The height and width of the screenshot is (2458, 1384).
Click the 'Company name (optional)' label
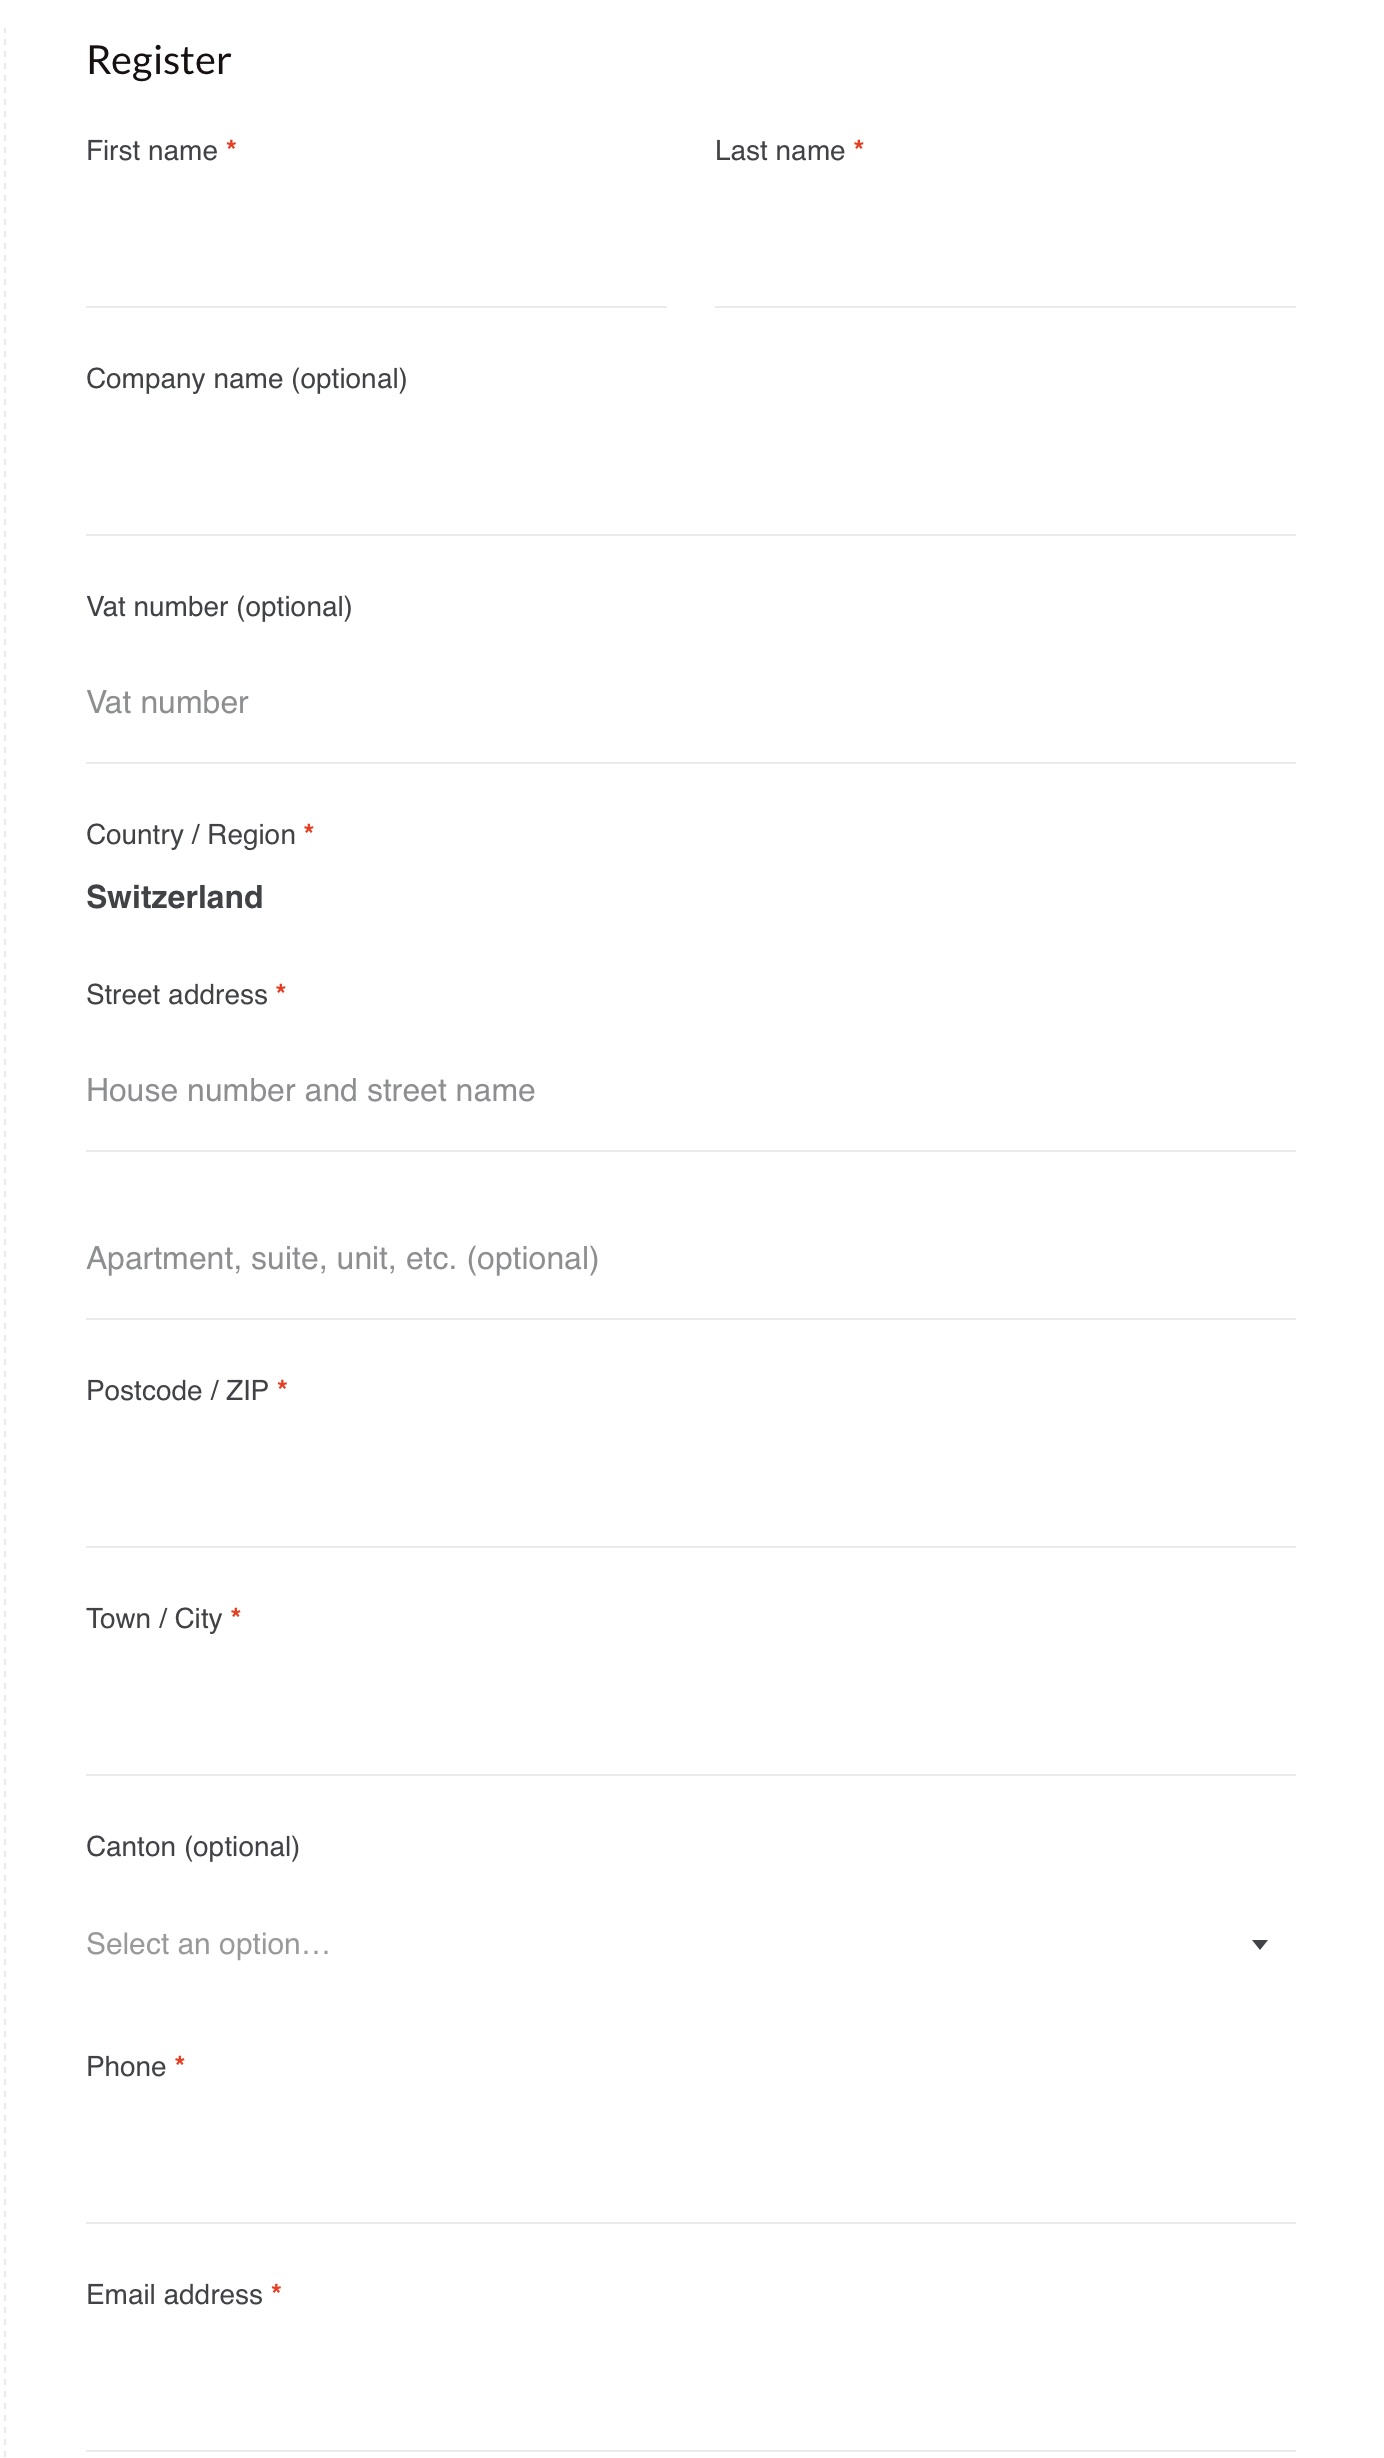246,379
